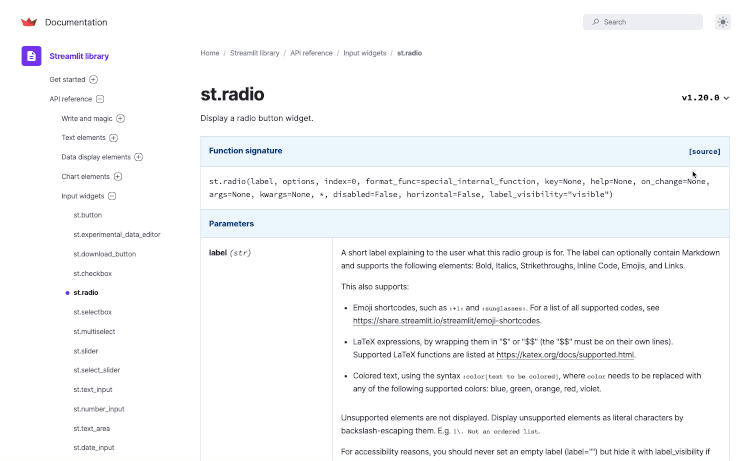Open the st.button page

point(87,215)
